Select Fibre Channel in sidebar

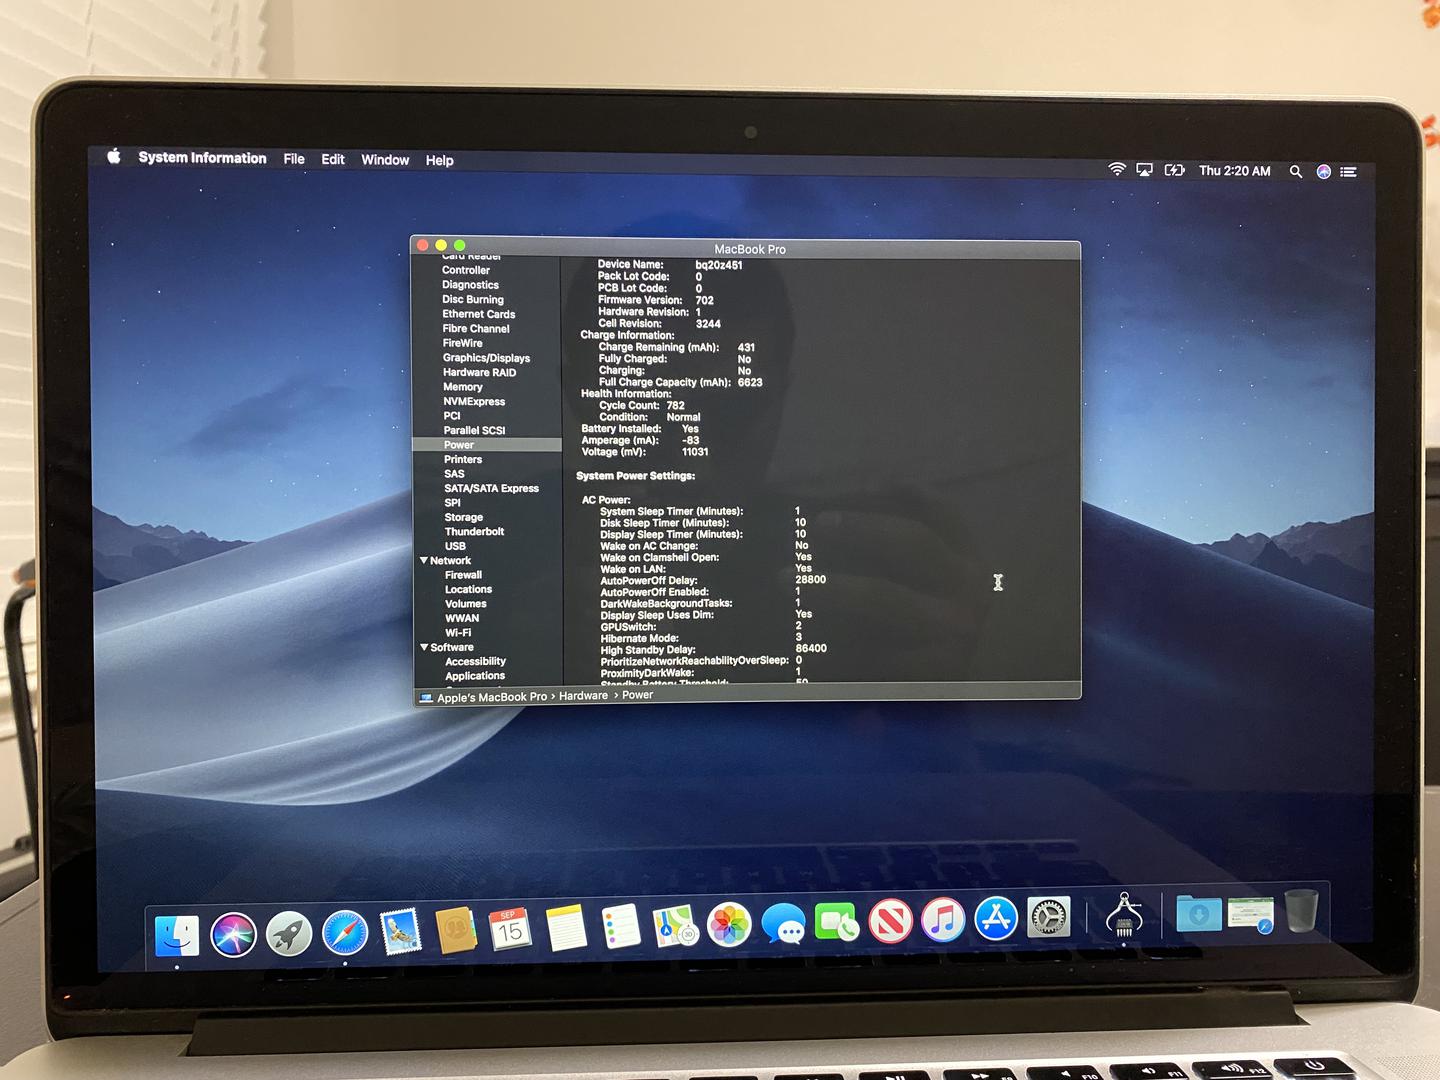coord(476,328)
